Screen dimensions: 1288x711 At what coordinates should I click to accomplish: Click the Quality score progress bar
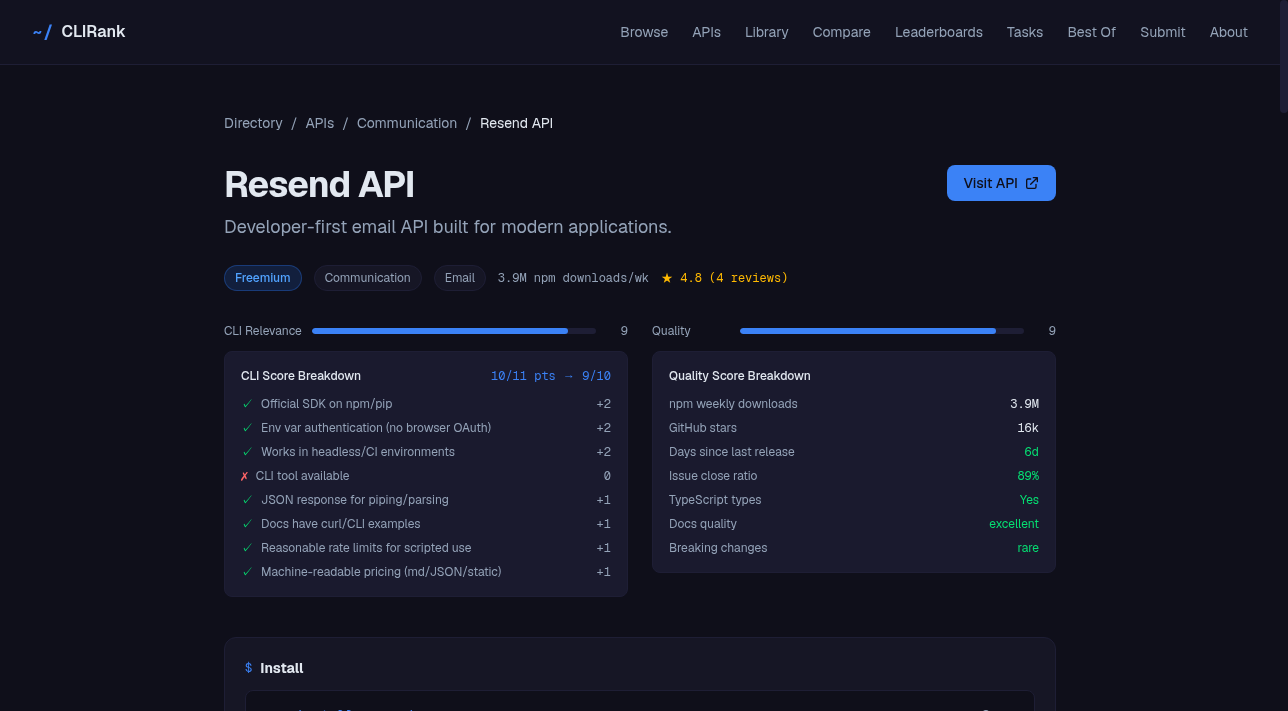tap(881, 331)
